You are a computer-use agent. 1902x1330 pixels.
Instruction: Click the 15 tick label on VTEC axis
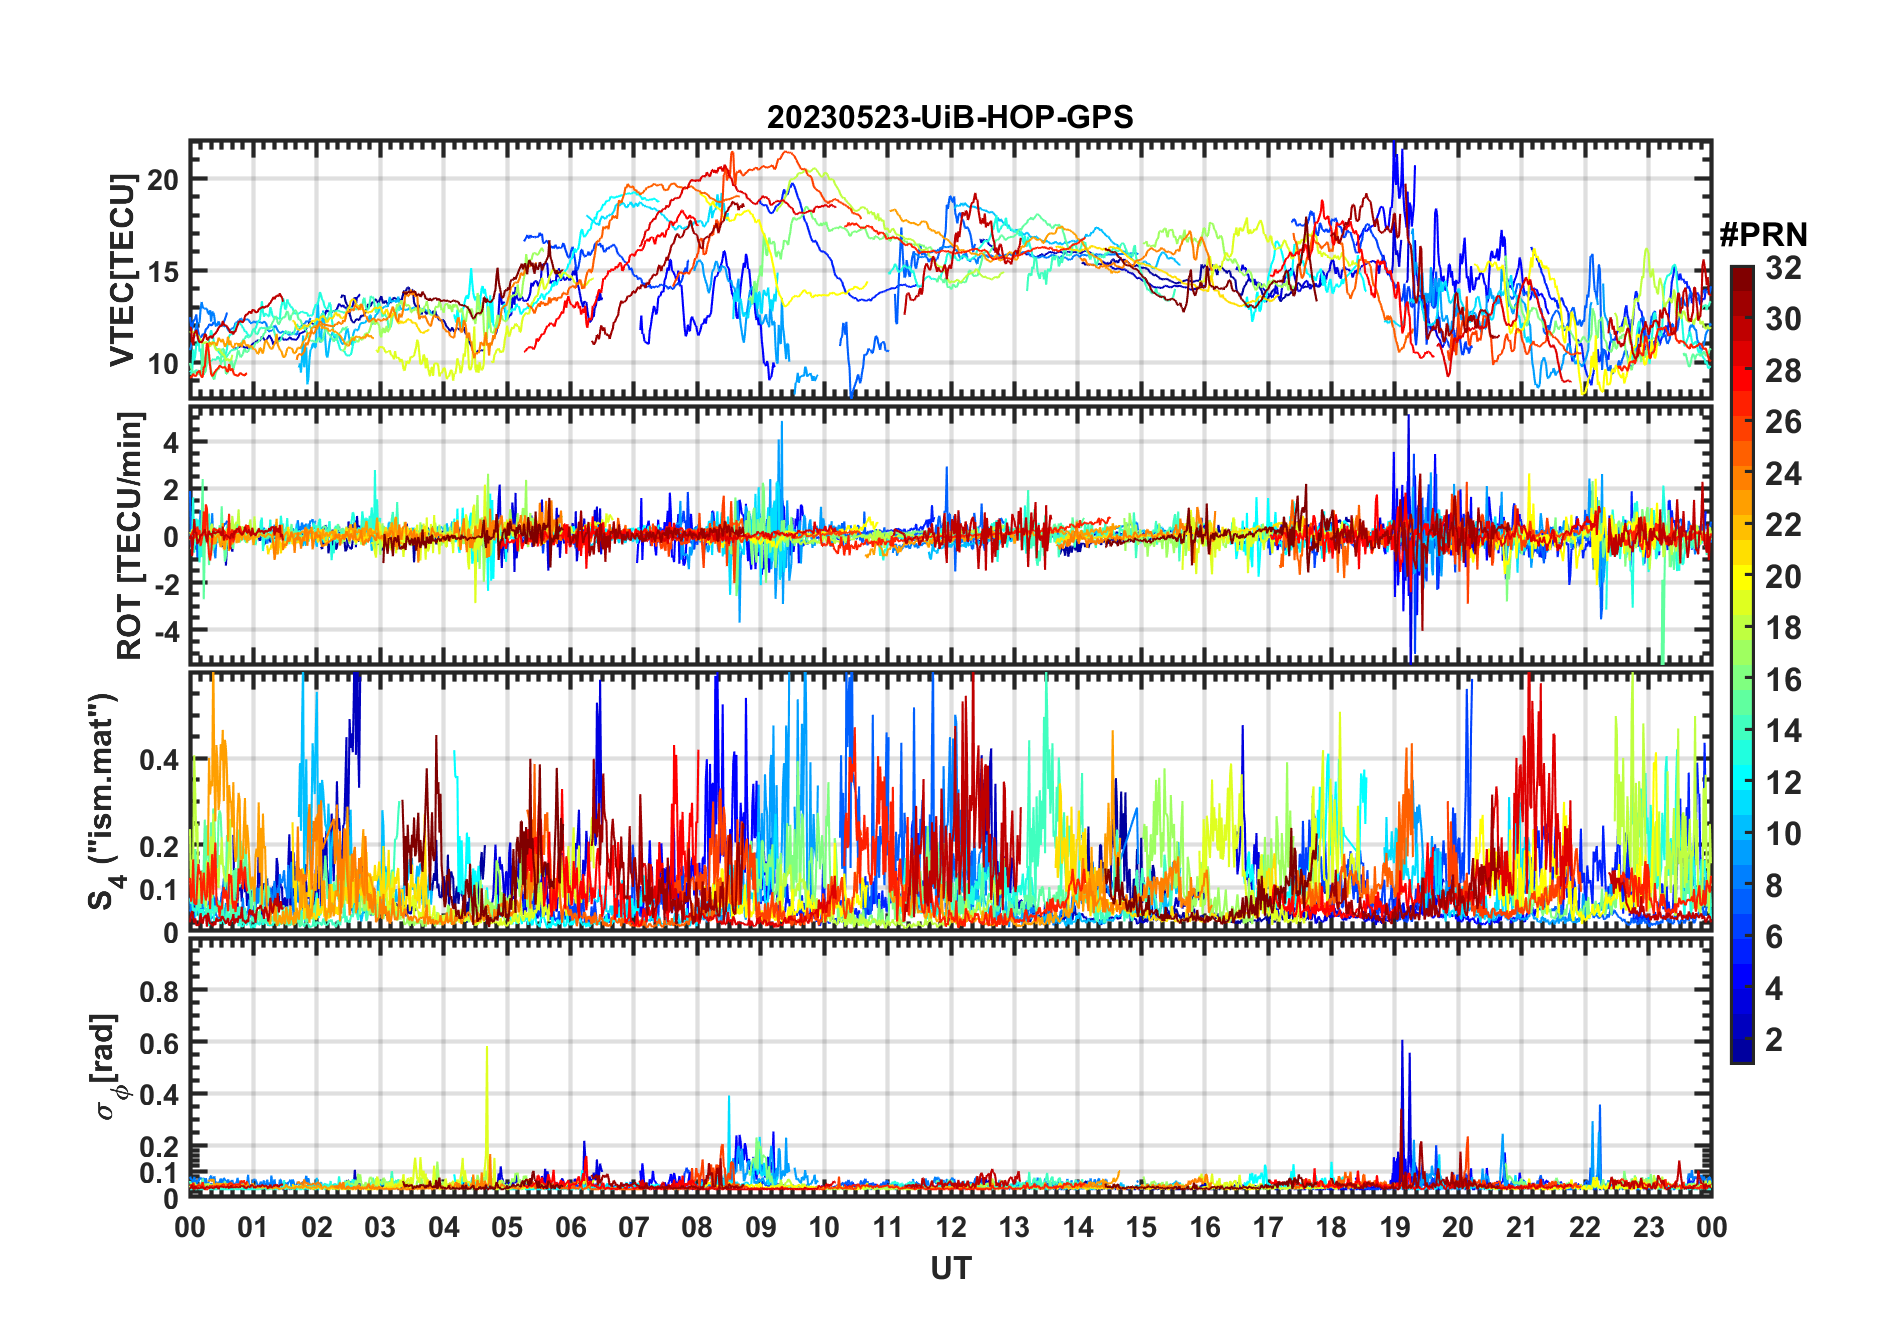[x=162, y=272]
